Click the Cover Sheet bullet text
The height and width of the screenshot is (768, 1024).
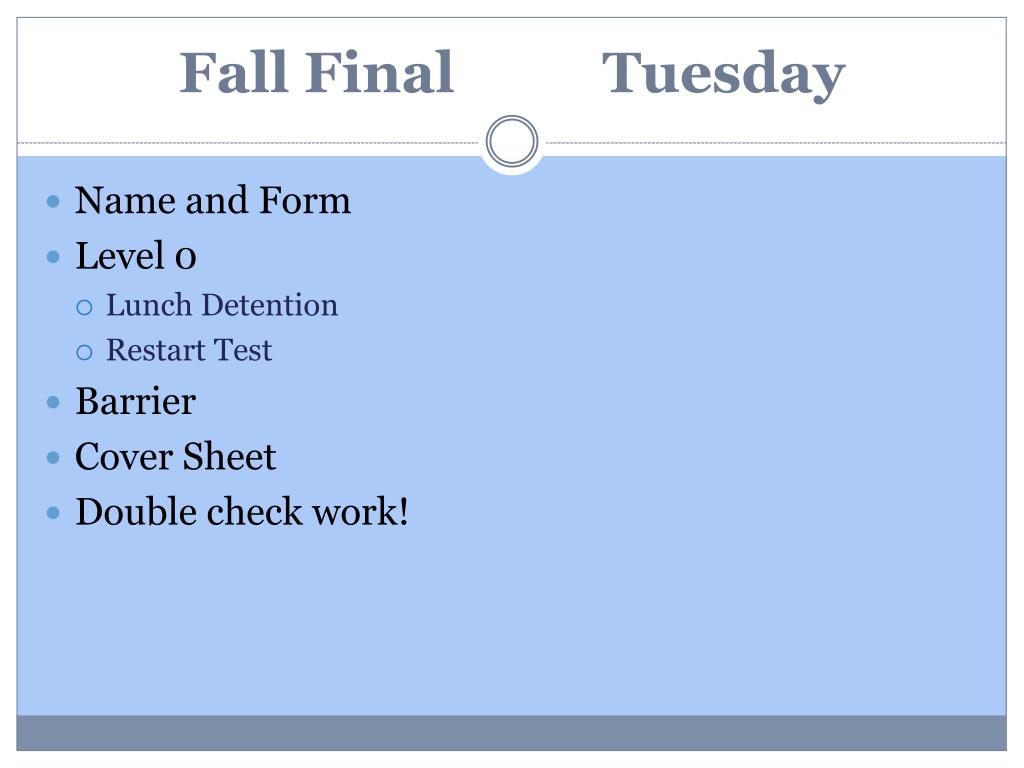tap(176, 456)
